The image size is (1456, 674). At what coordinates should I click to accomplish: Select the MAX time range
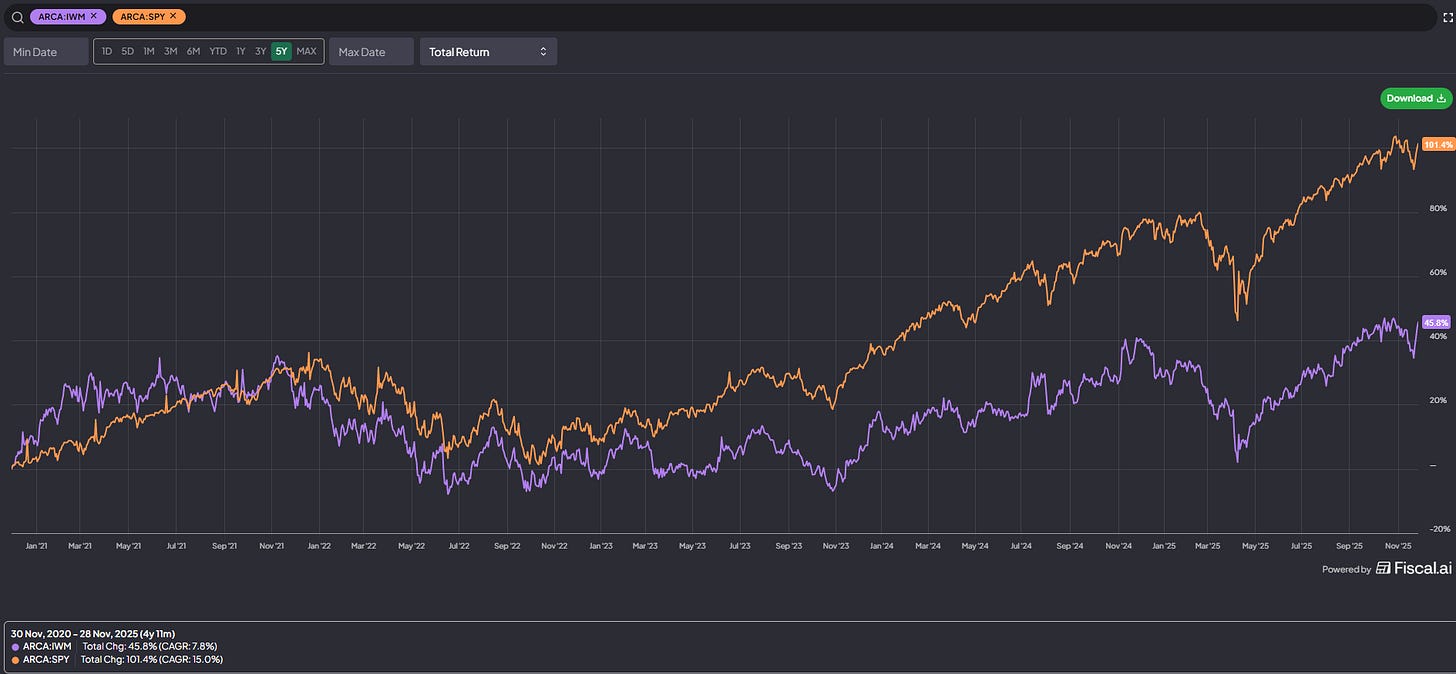tap(306, 51)
